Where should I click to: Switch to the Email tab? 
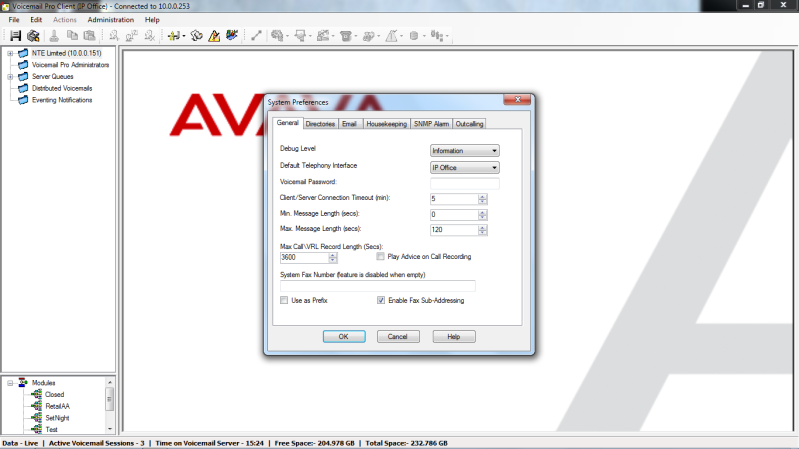pyautogui.click(x=349, y=124)
